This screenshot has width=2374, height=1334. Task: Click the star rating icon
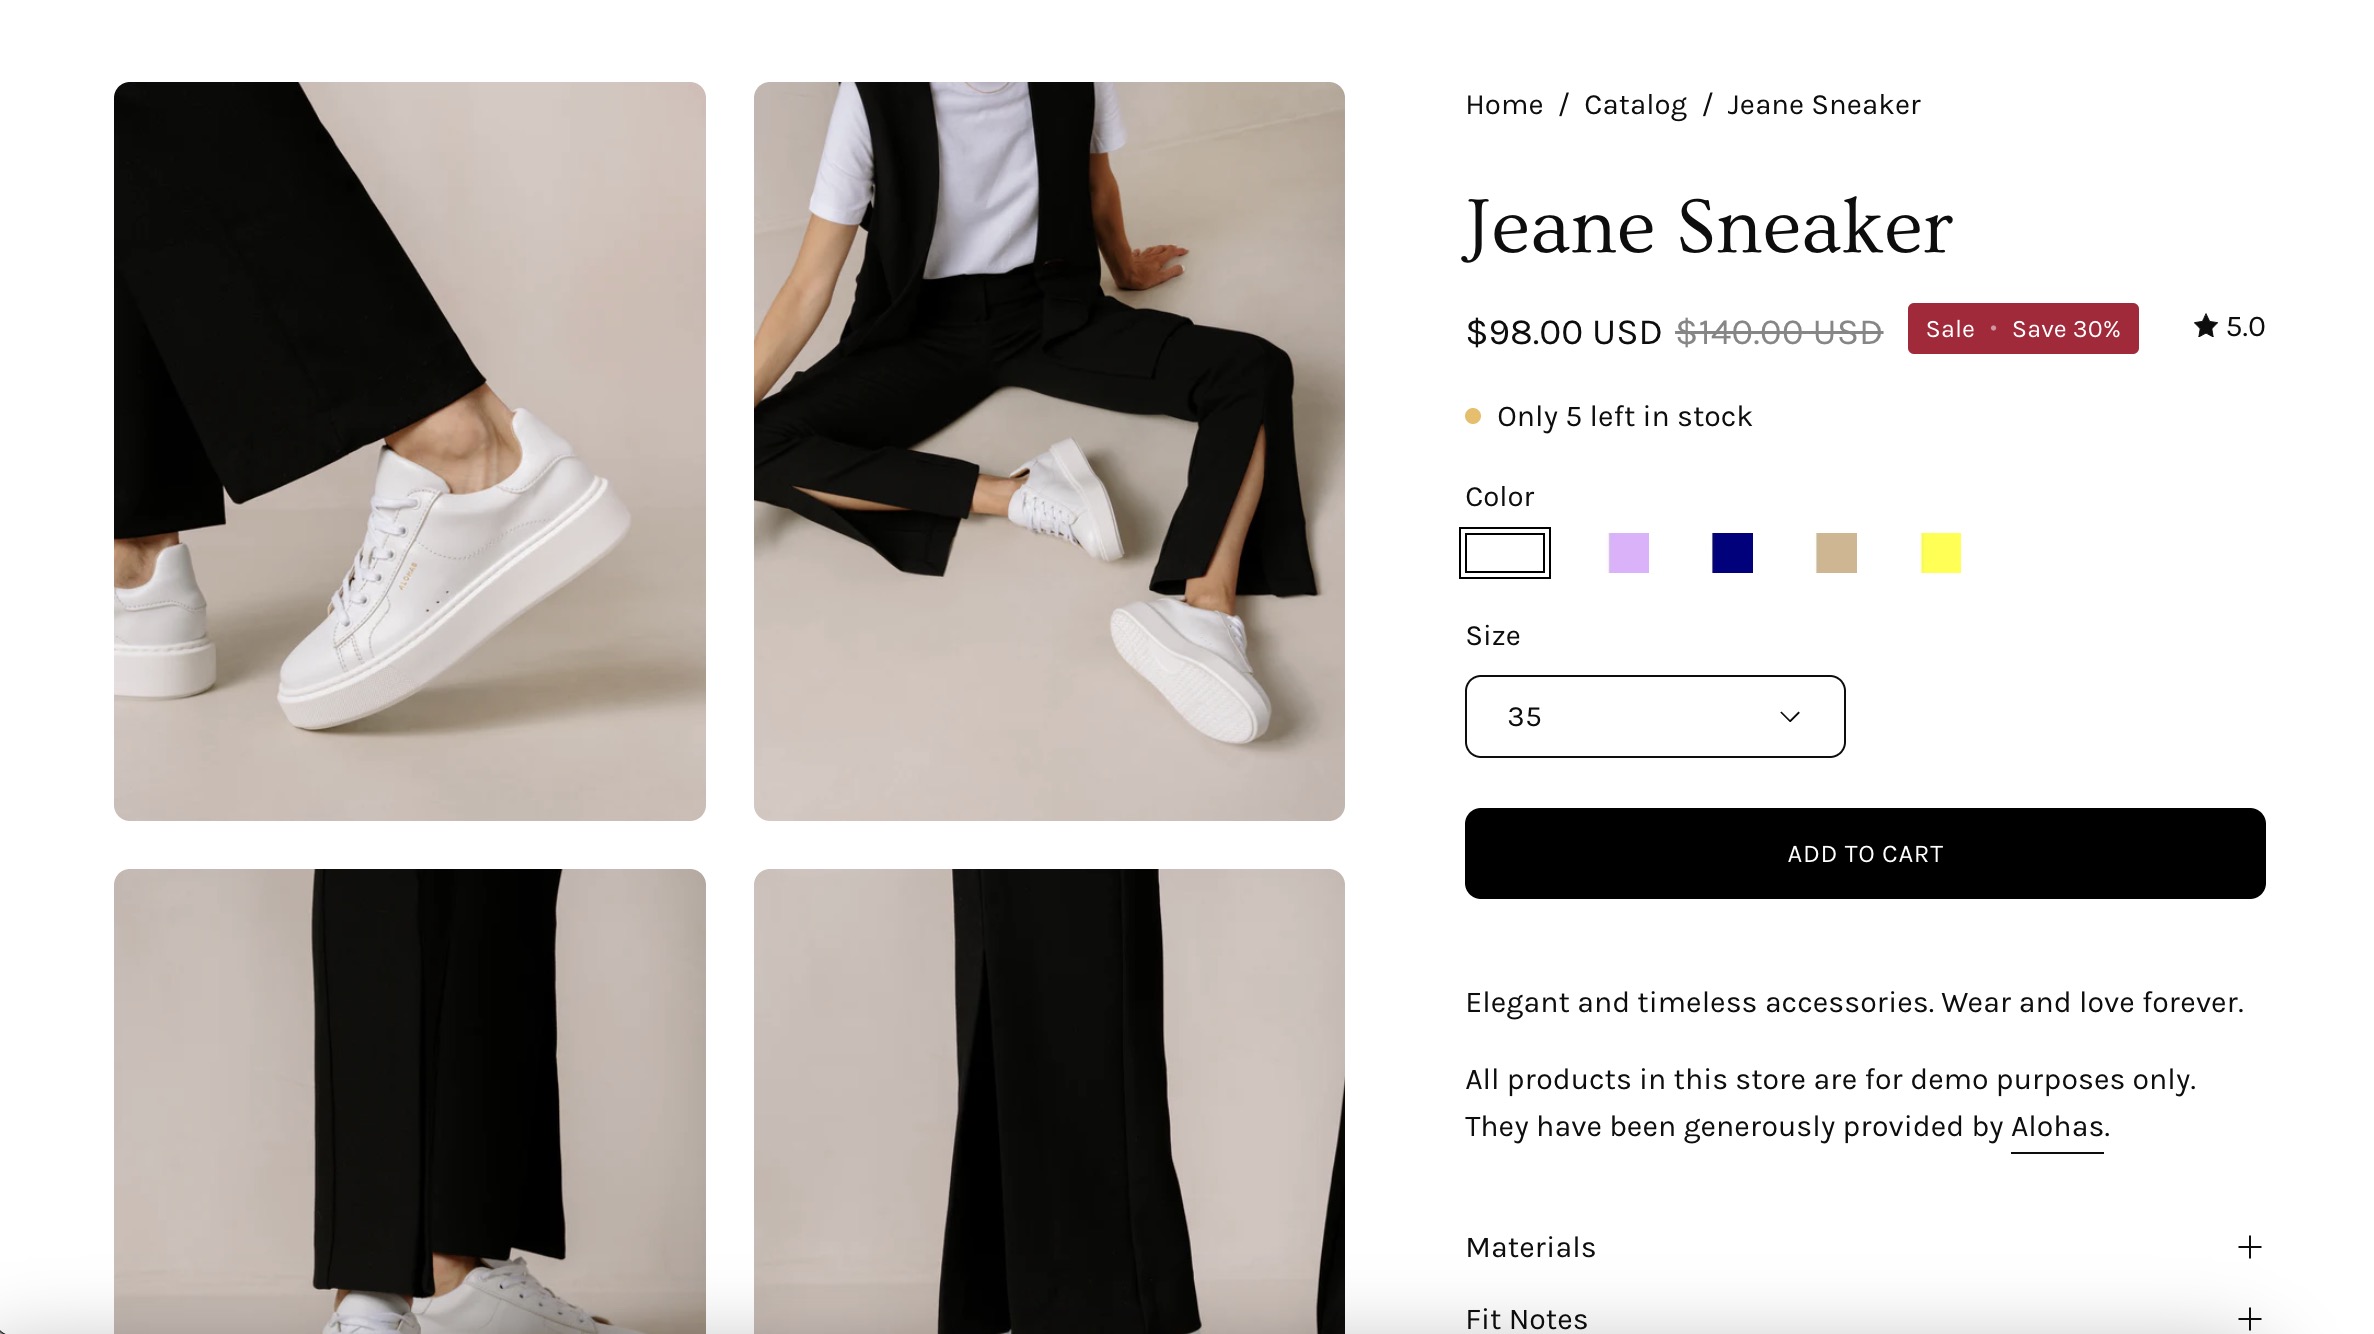pos(2205,326)
